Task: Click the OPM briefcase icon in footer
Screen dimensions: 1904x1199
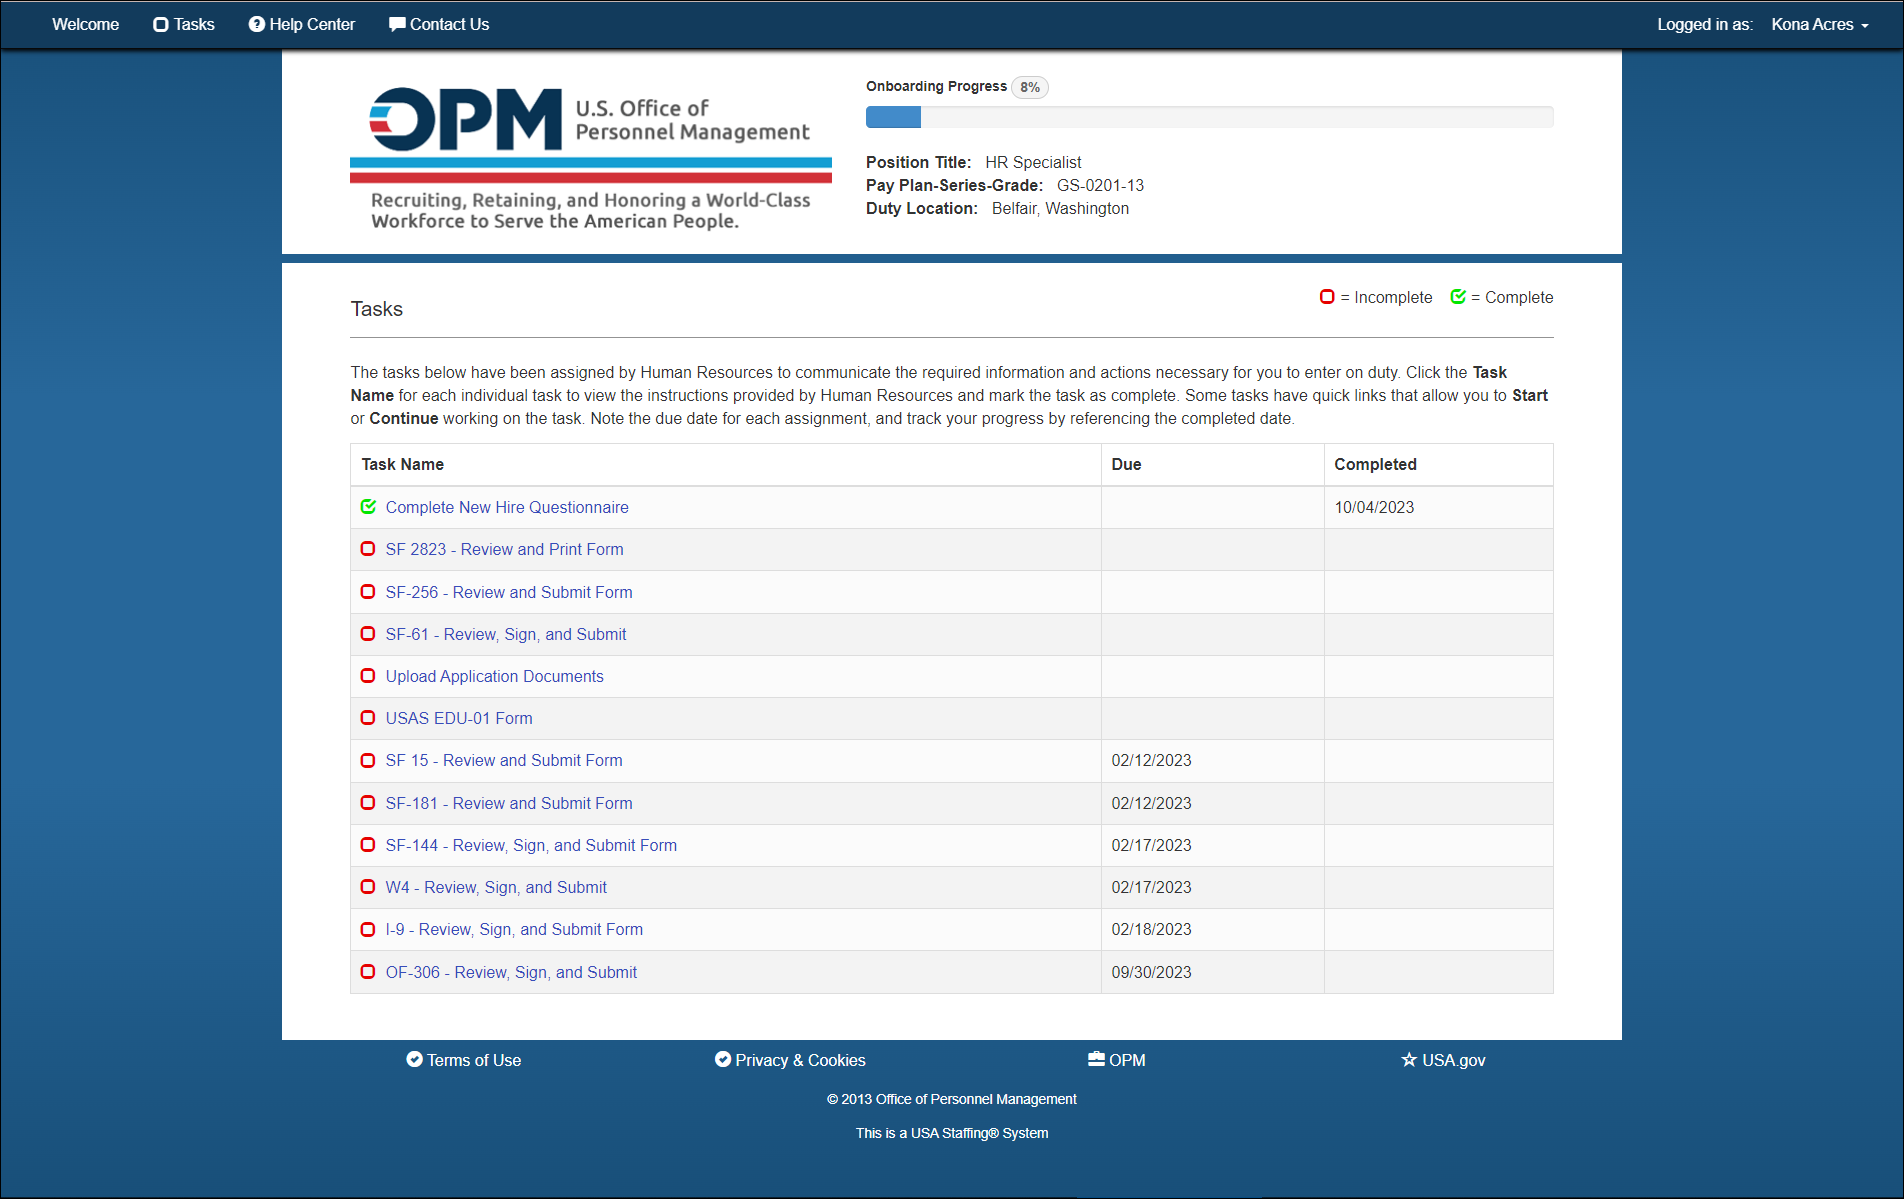Action: click(x=1096, y=1059)
